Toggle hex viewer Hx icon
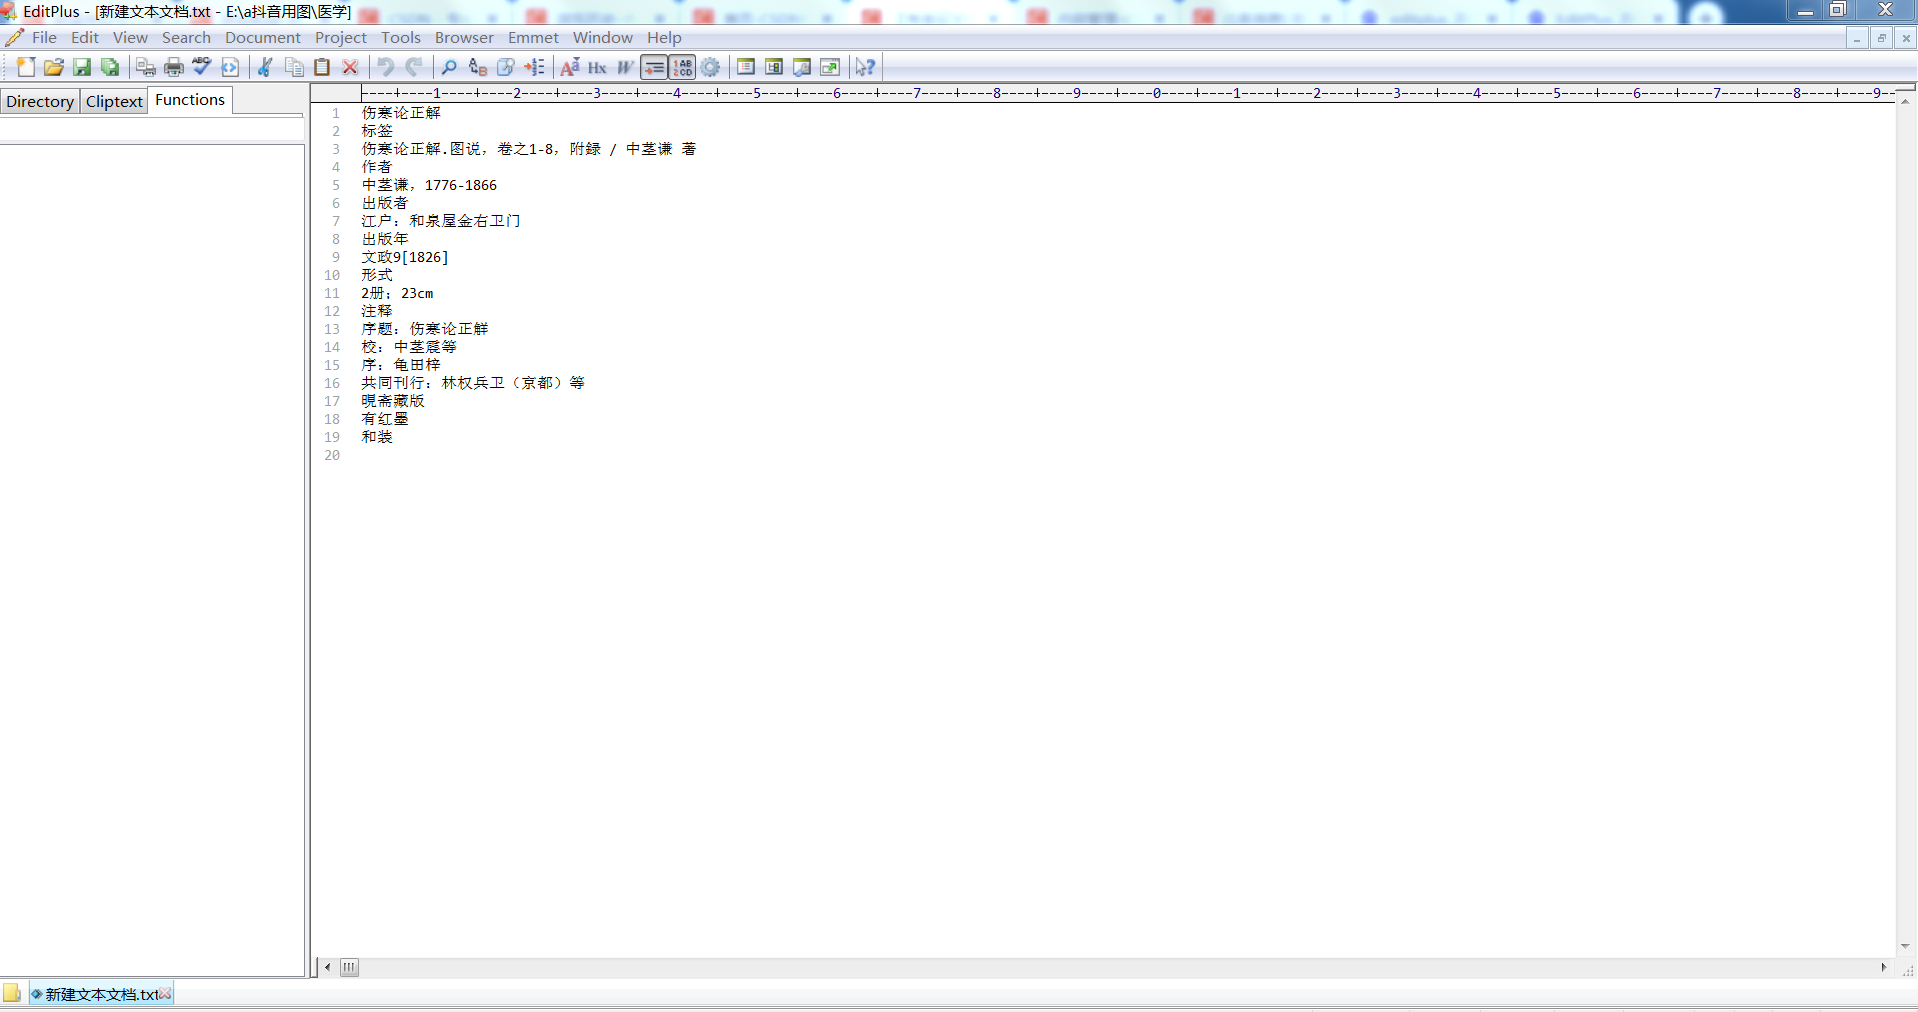The width and height of the screenshot is (1918, 1012). click(x=598, y=67)
